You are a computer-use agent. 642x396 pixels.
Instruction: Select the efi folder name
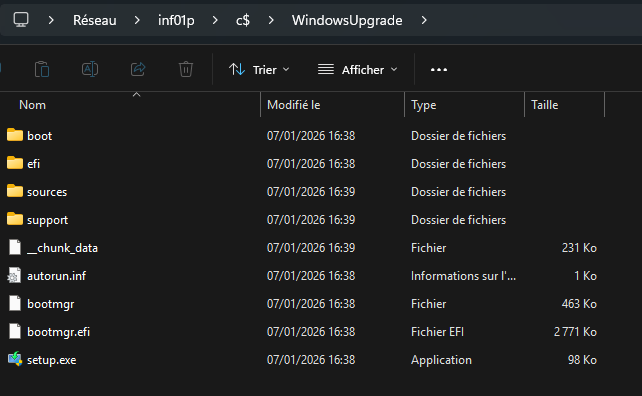(x=33, y=164)
